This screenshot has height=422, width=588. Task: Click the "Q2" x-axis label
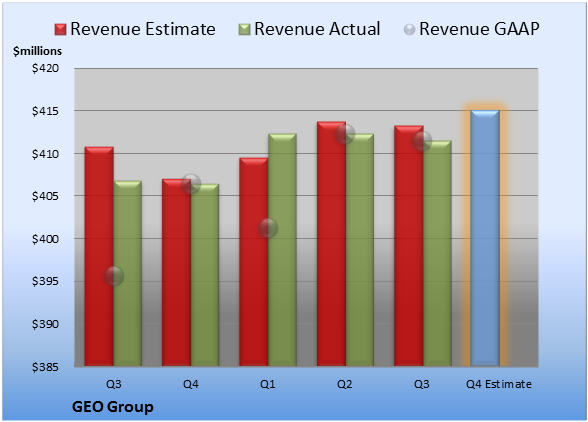coord(345,384)
